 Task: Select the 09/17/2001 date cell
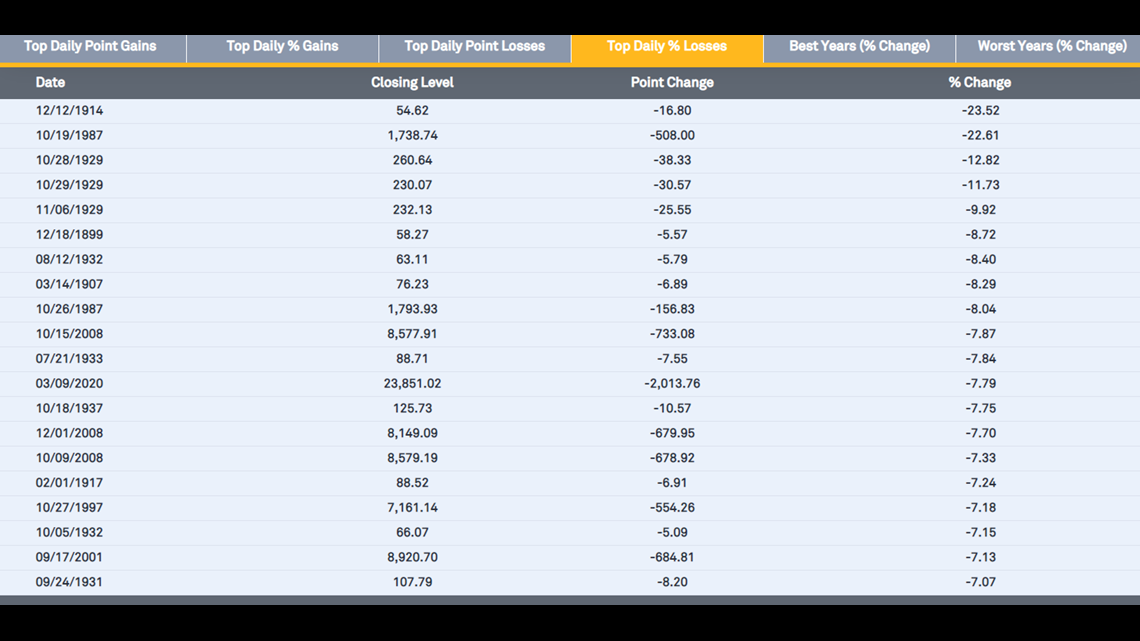point(69,558)
